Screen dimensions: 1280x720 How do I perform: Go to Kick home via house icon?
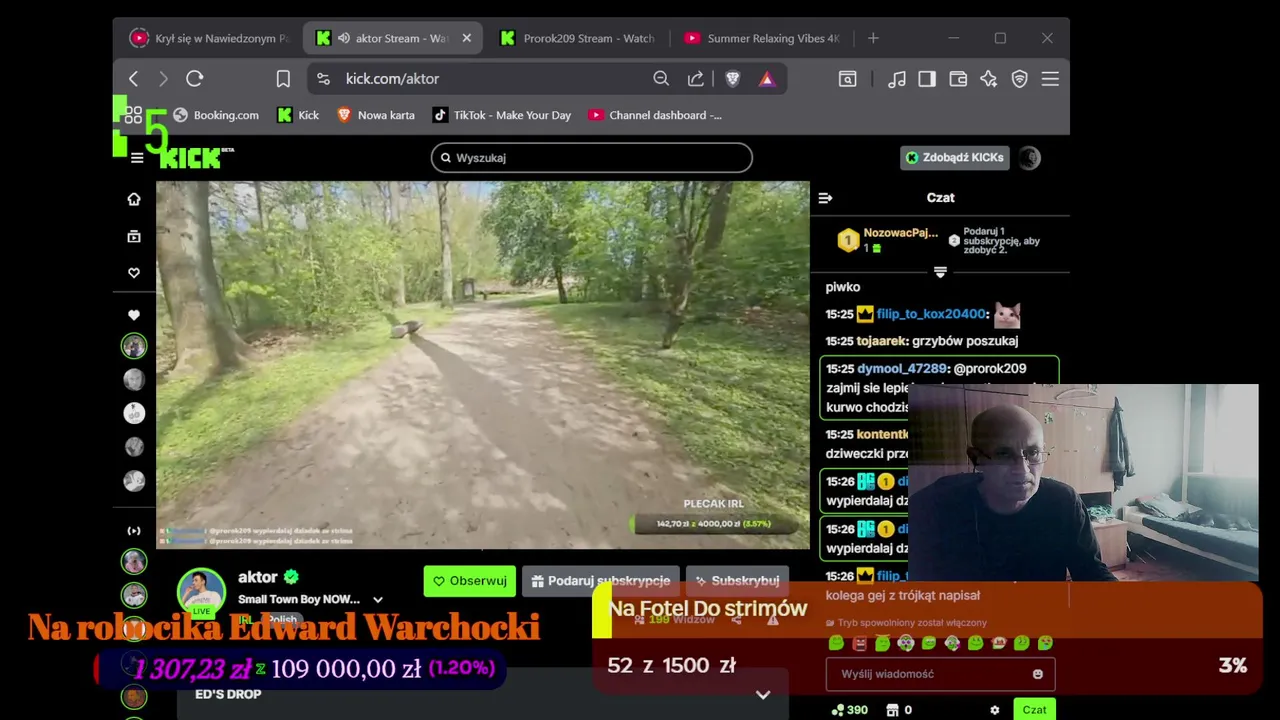(134, 199)
